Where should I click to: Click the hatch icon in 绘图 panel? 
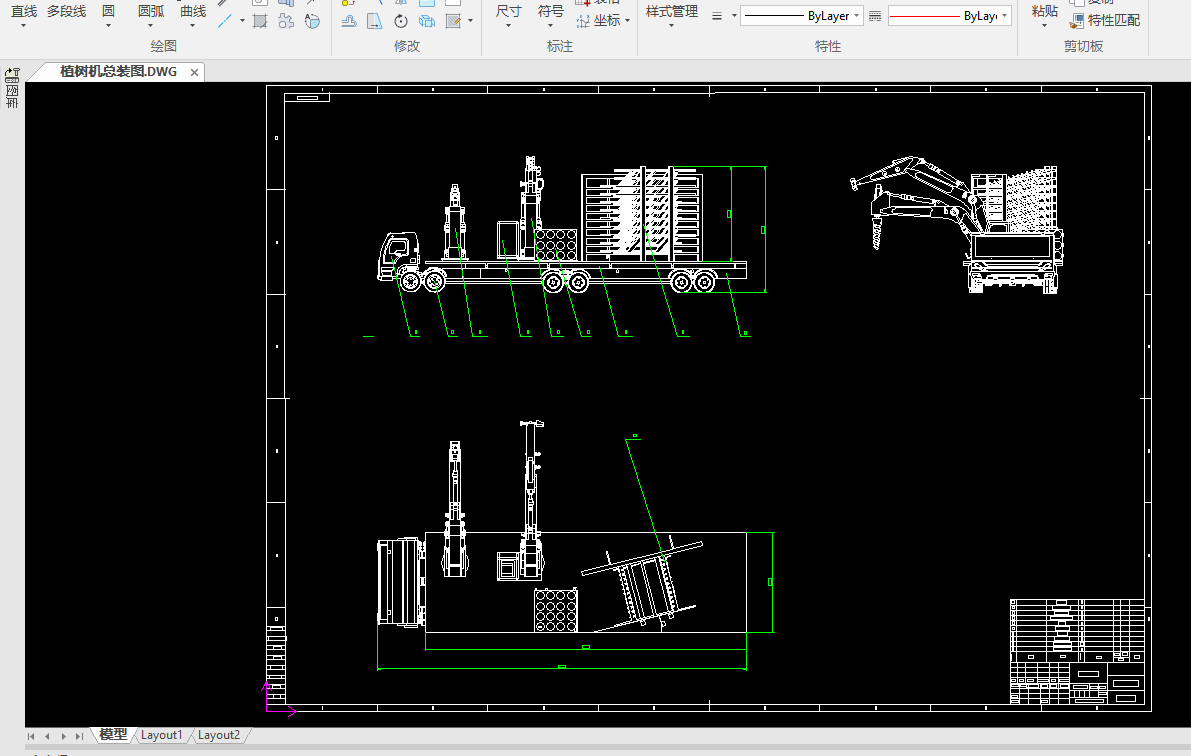tap(260, 21)
